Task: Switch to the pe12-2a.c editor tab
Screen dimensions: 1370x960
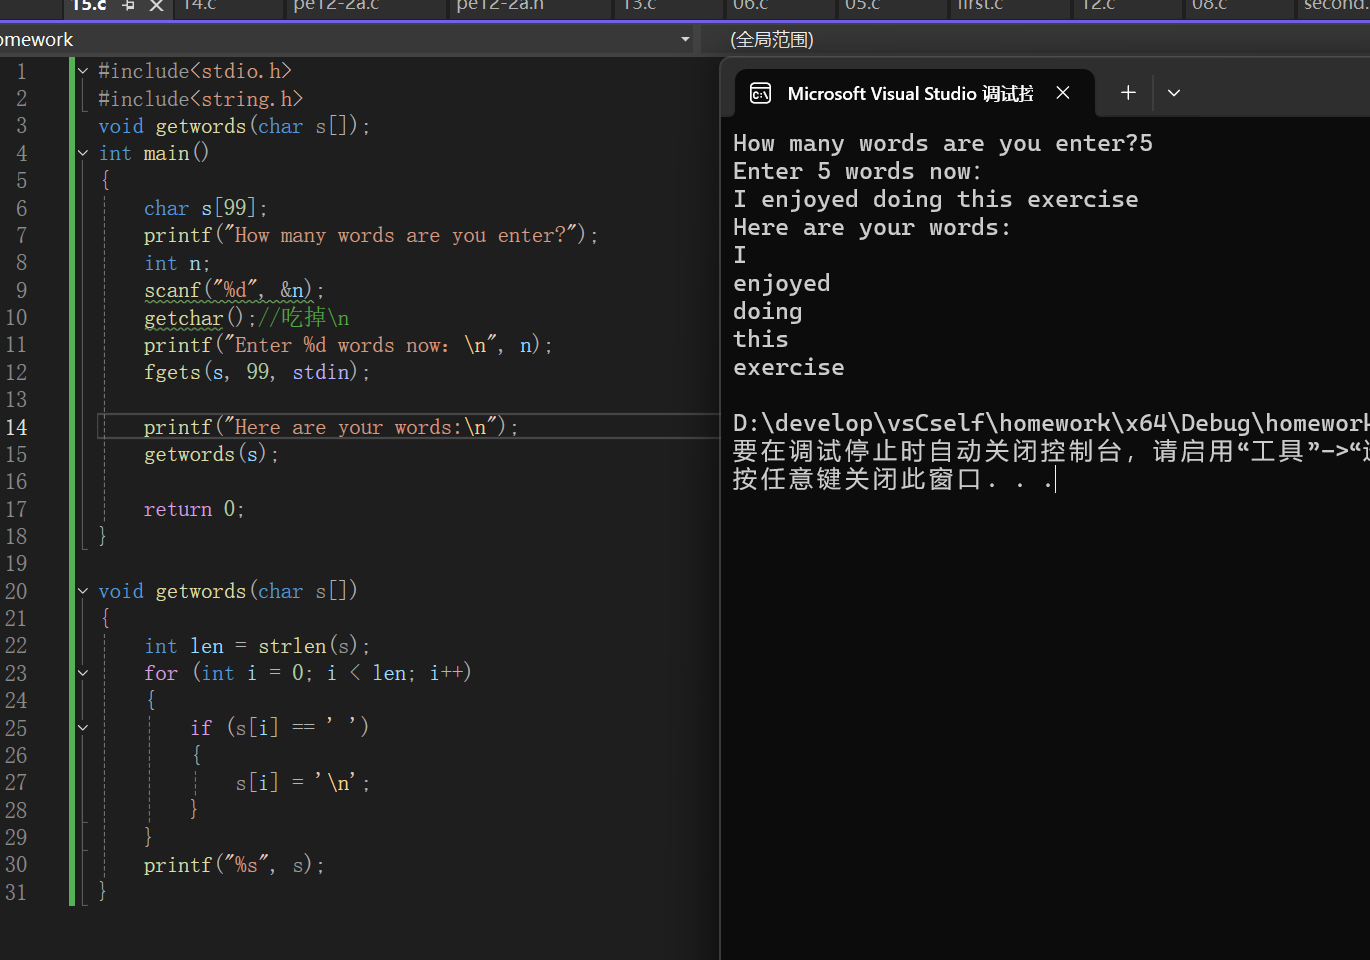Action: coord(336,6)
